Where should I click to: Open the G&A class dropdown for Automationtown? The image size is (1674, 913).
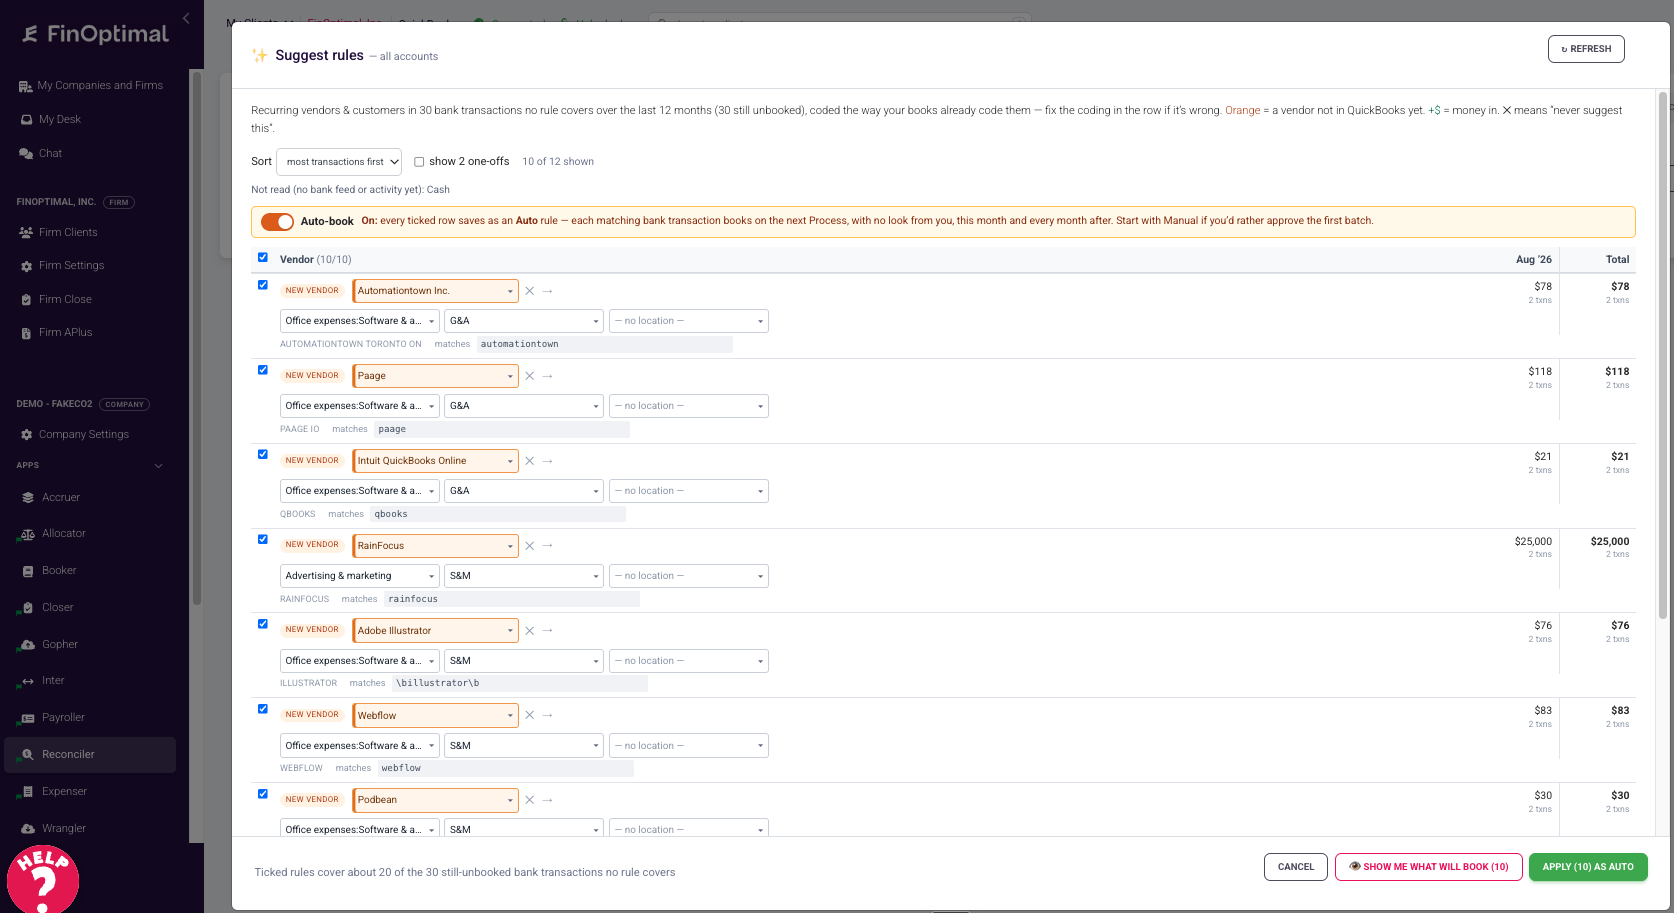click(524, 321)
